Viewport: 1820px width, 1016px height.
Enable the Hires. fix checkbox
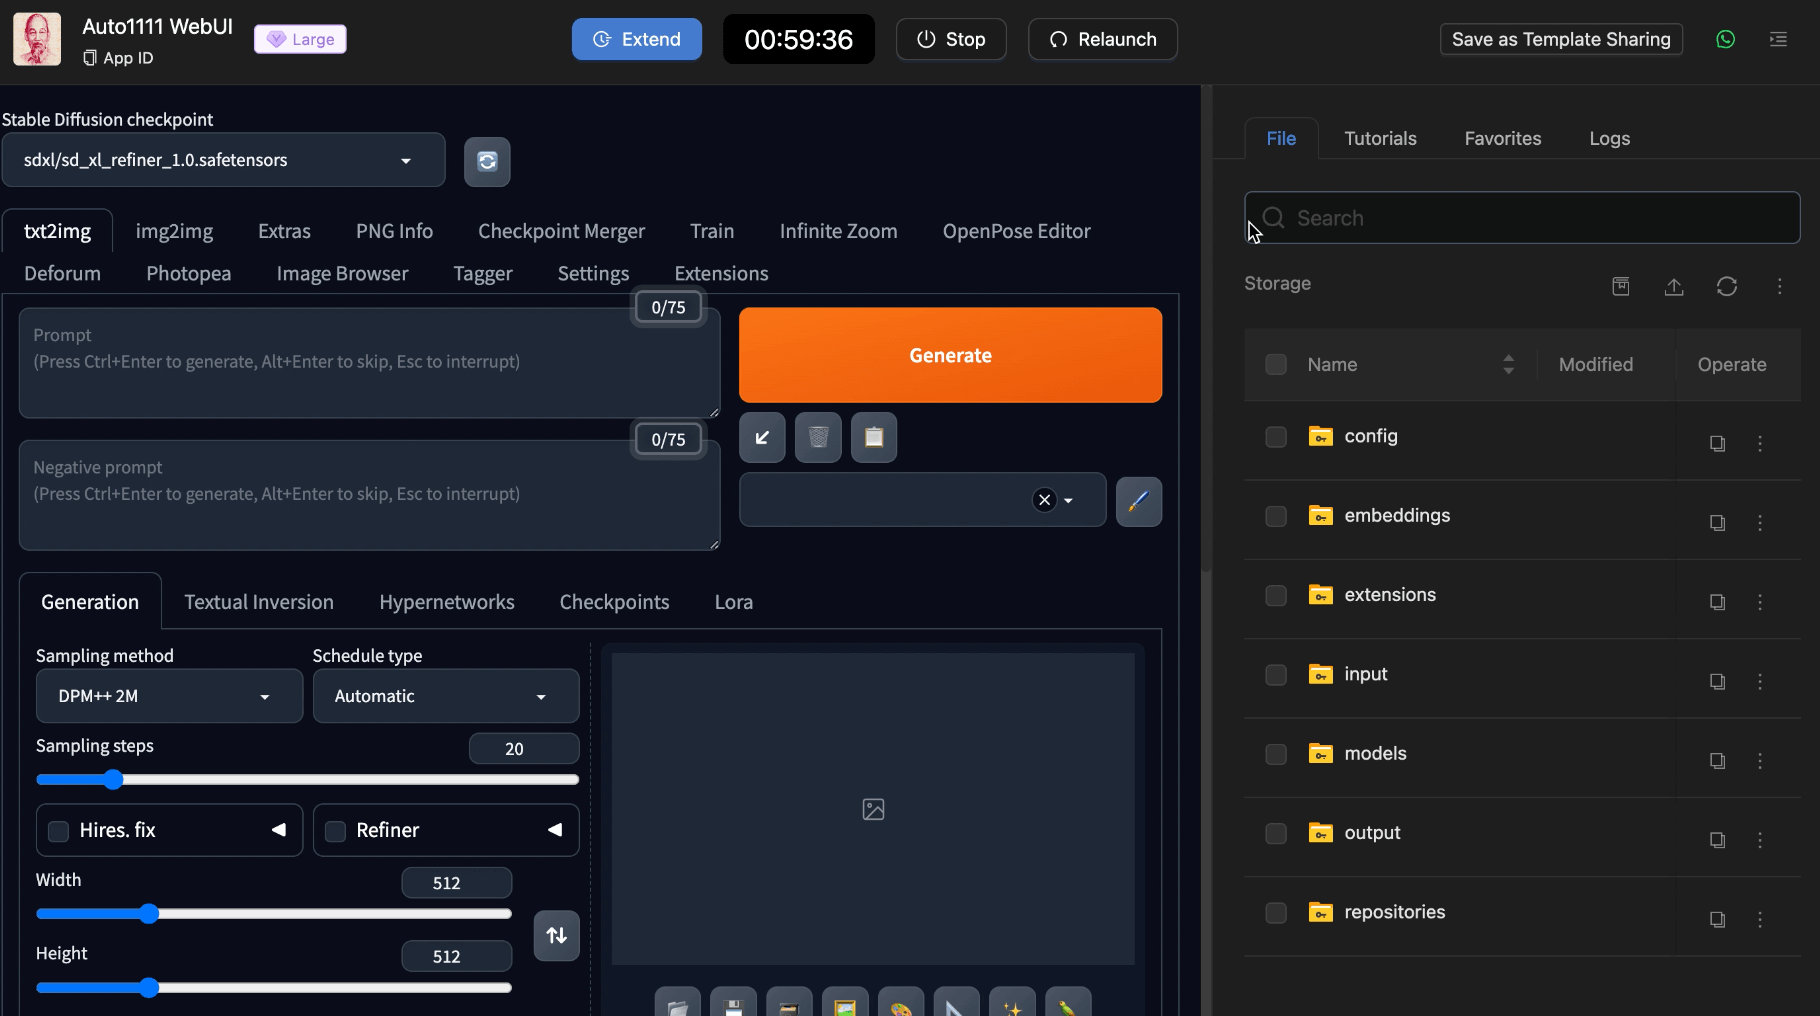coord(58,831)
